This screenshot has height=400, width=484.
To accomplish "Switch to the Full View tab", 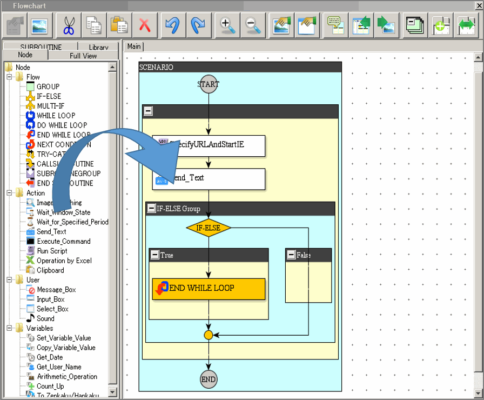I will tap(83, 56).
